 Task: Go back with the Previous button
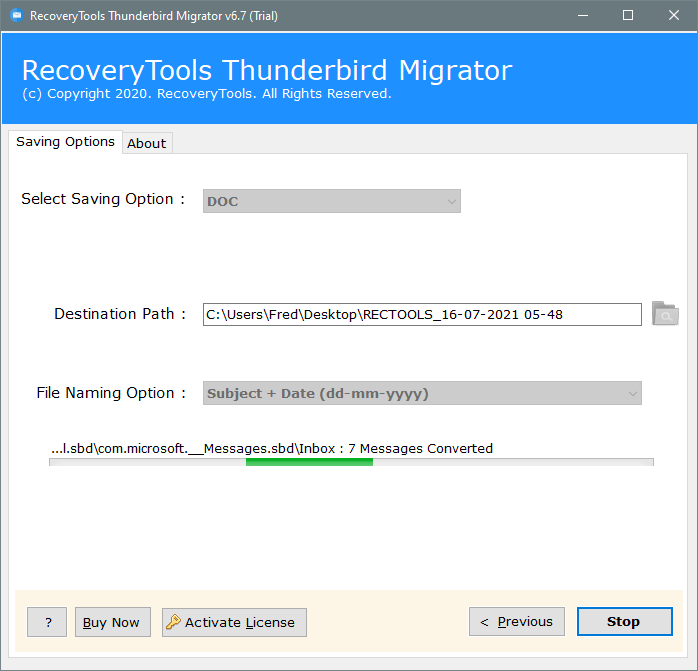[x=517, y=622]
